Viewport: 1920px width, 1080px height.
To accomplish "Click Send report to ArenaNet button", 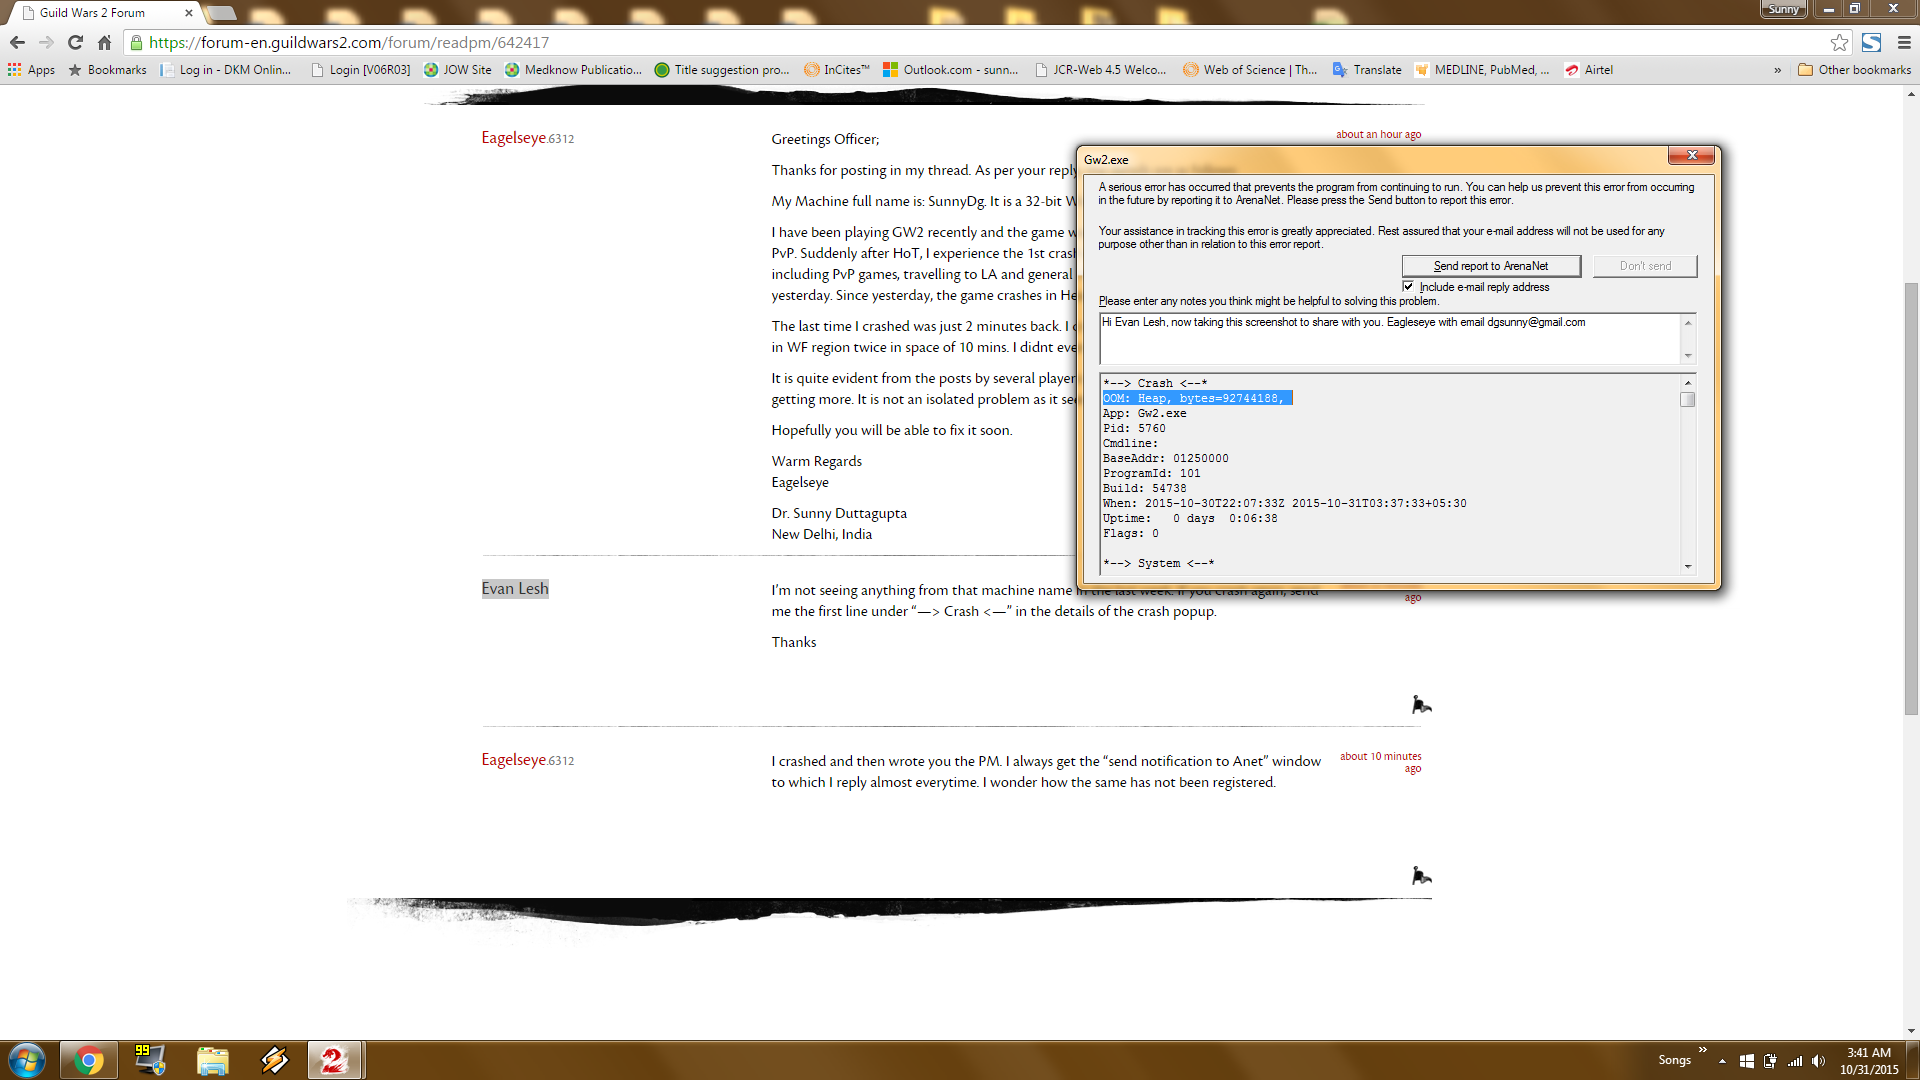I will click(x=1491, y=266).
